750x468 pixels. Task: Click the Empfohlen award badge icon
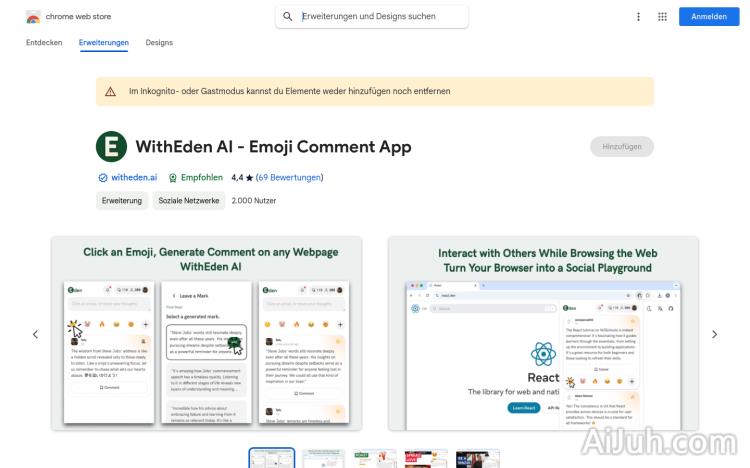pos(173,178)
